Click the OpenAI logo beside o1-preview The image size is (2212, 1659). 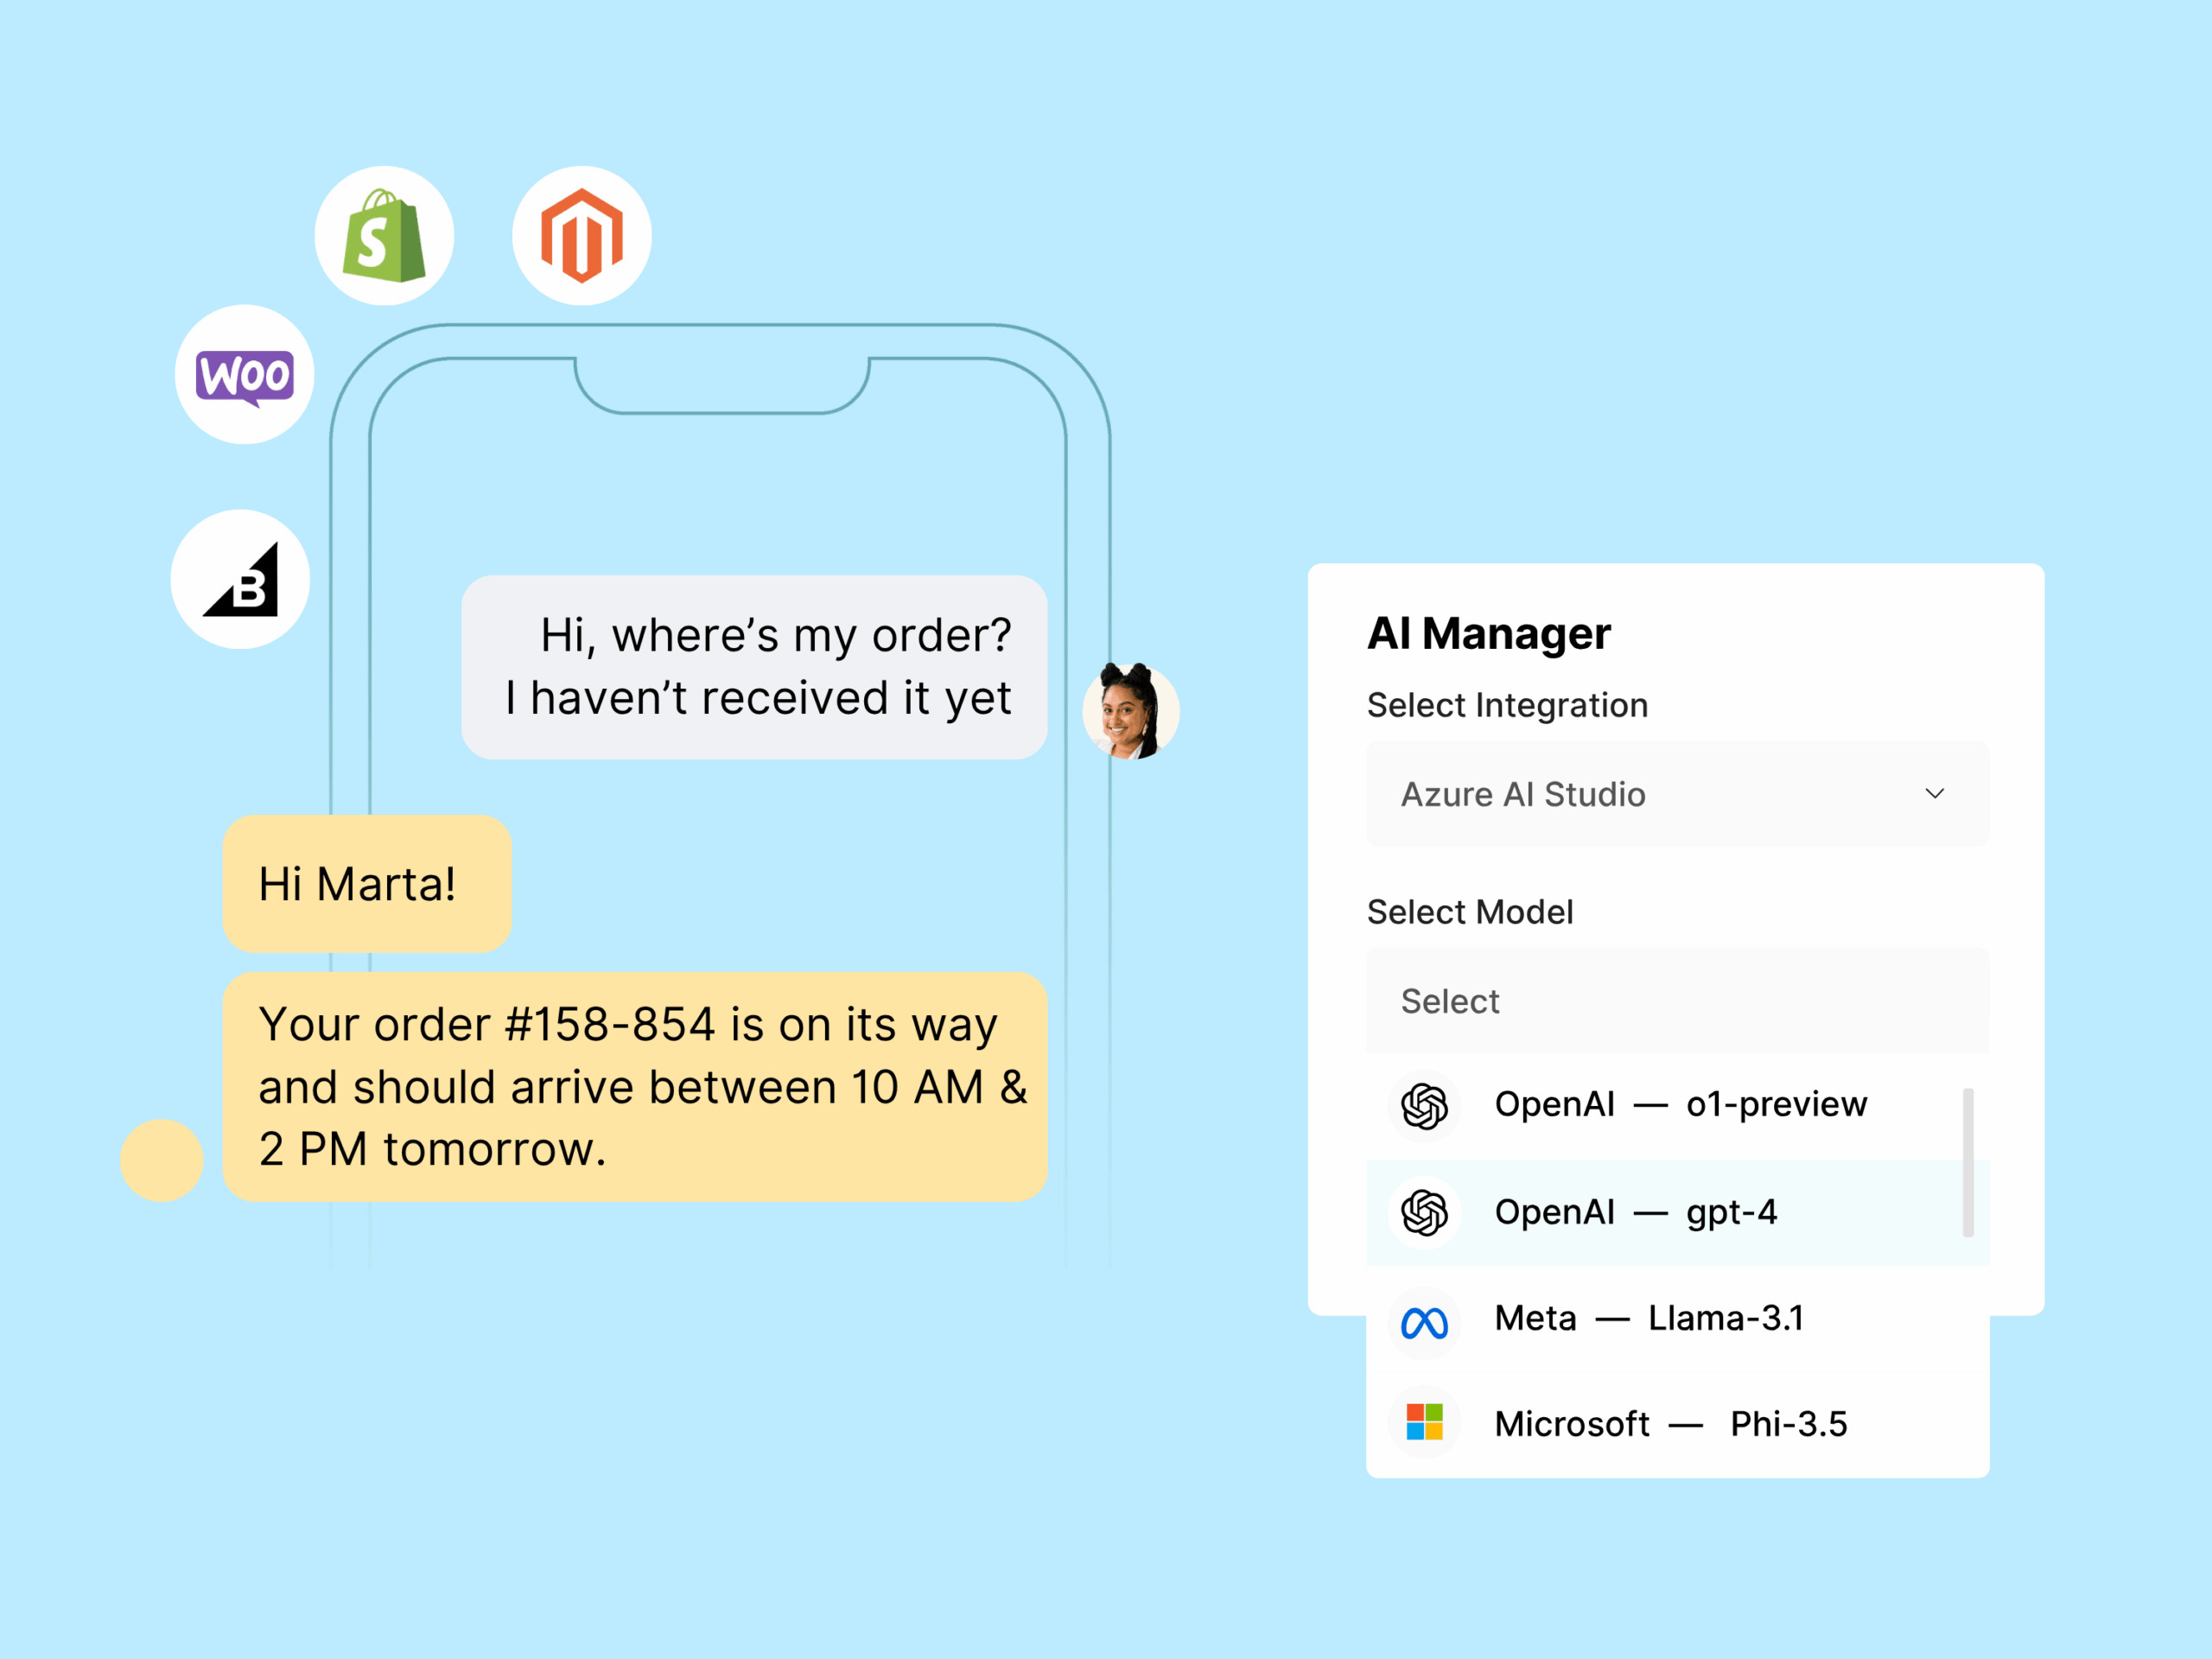pos(1424,1106)
